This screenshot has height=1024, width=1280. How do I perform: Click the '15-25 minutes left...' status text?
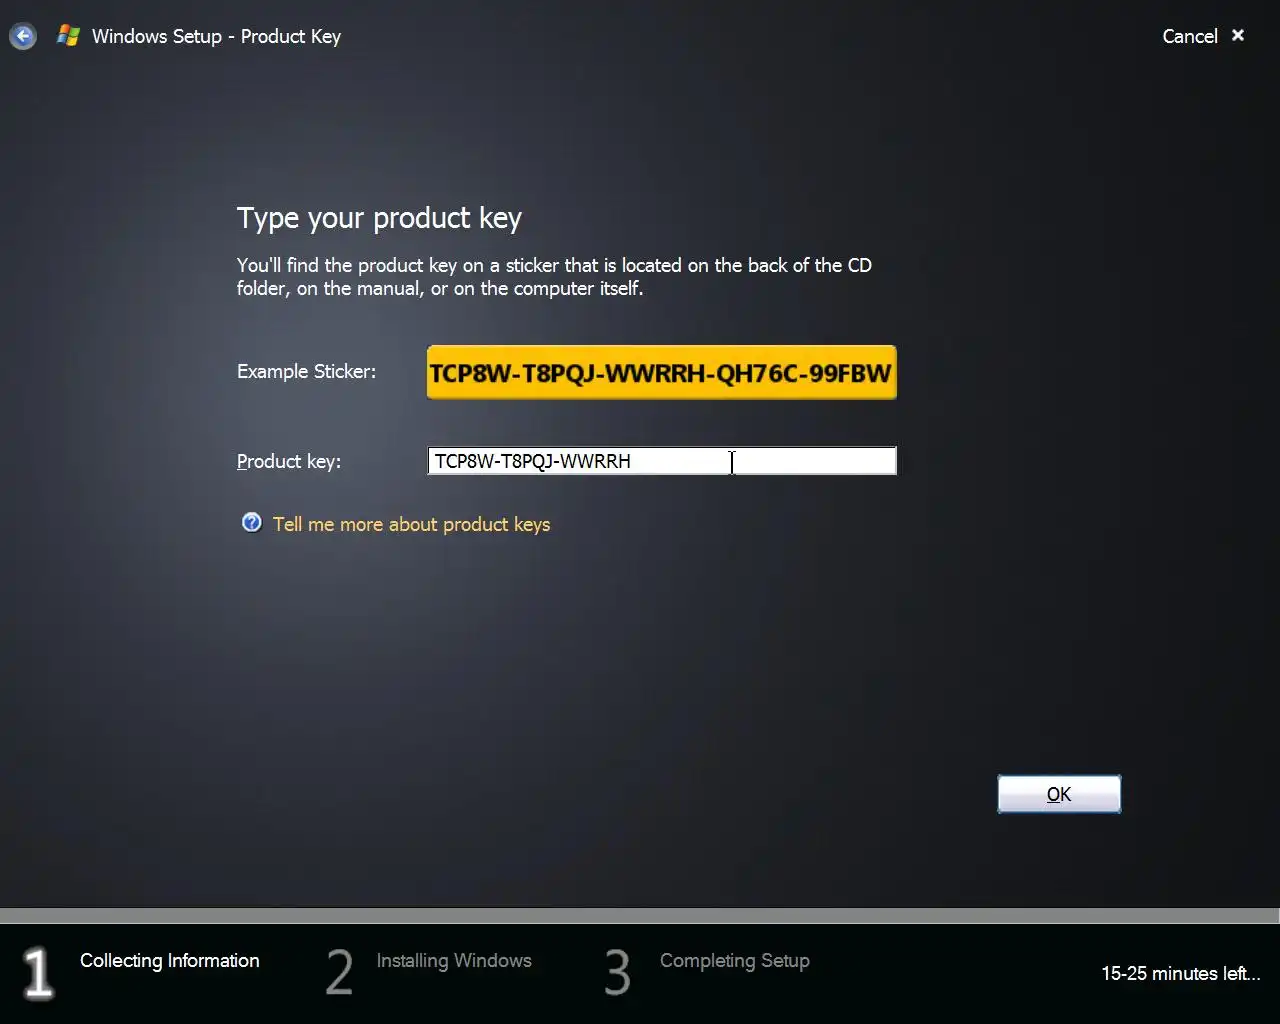[1181, 973]
